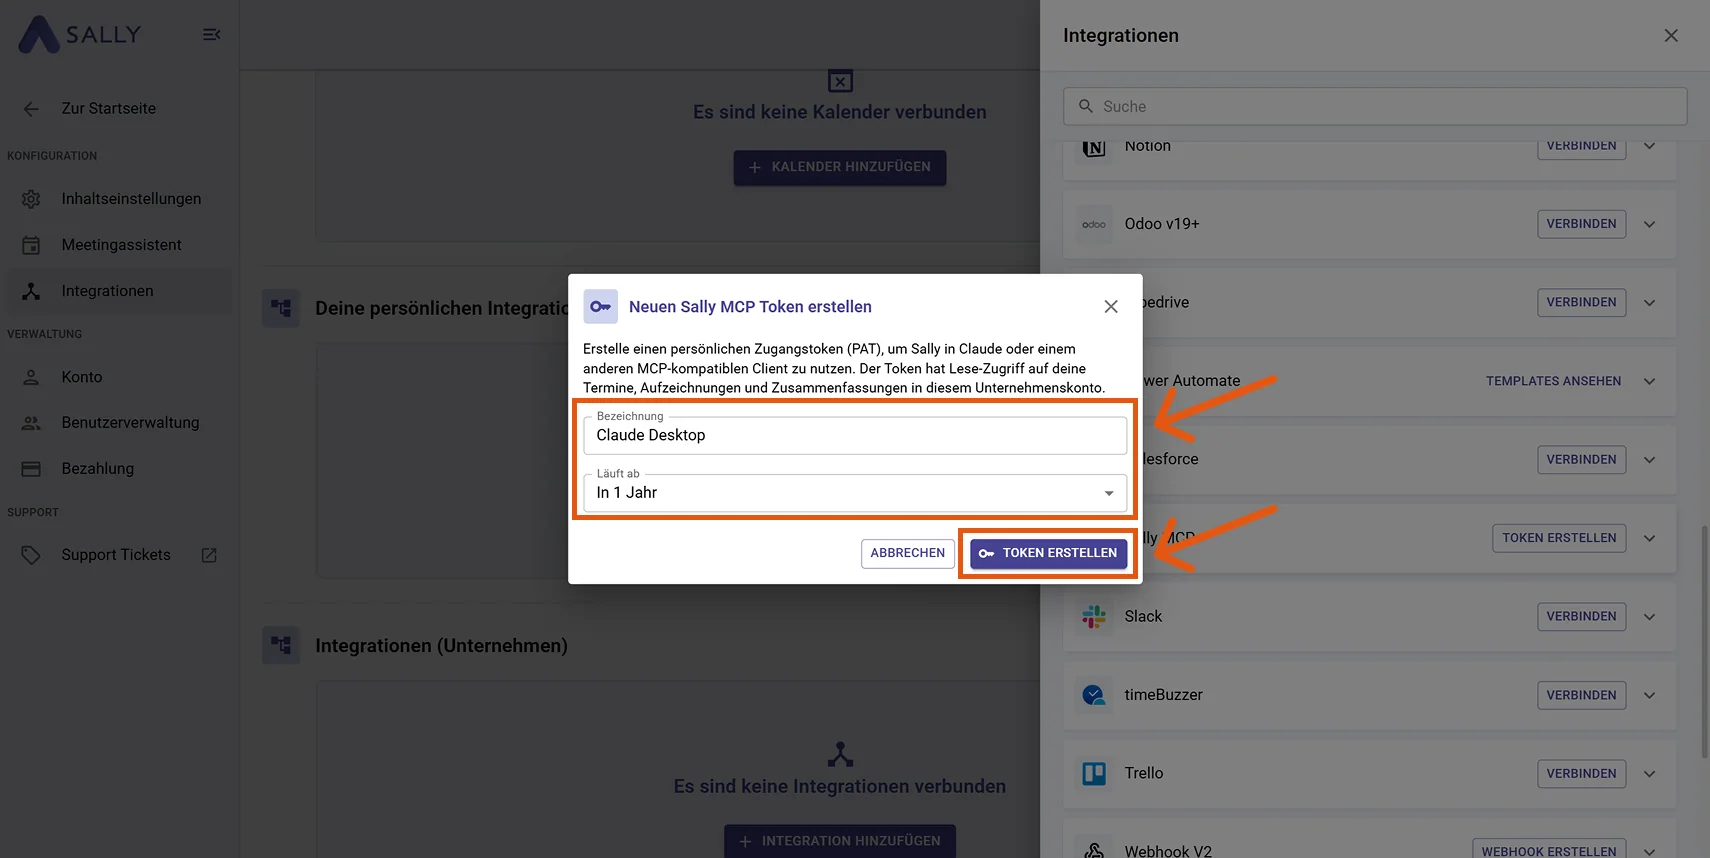The image size is (1710, 858).
Task: Expand the Salesforce row chevron
Action: [1649, 460]
